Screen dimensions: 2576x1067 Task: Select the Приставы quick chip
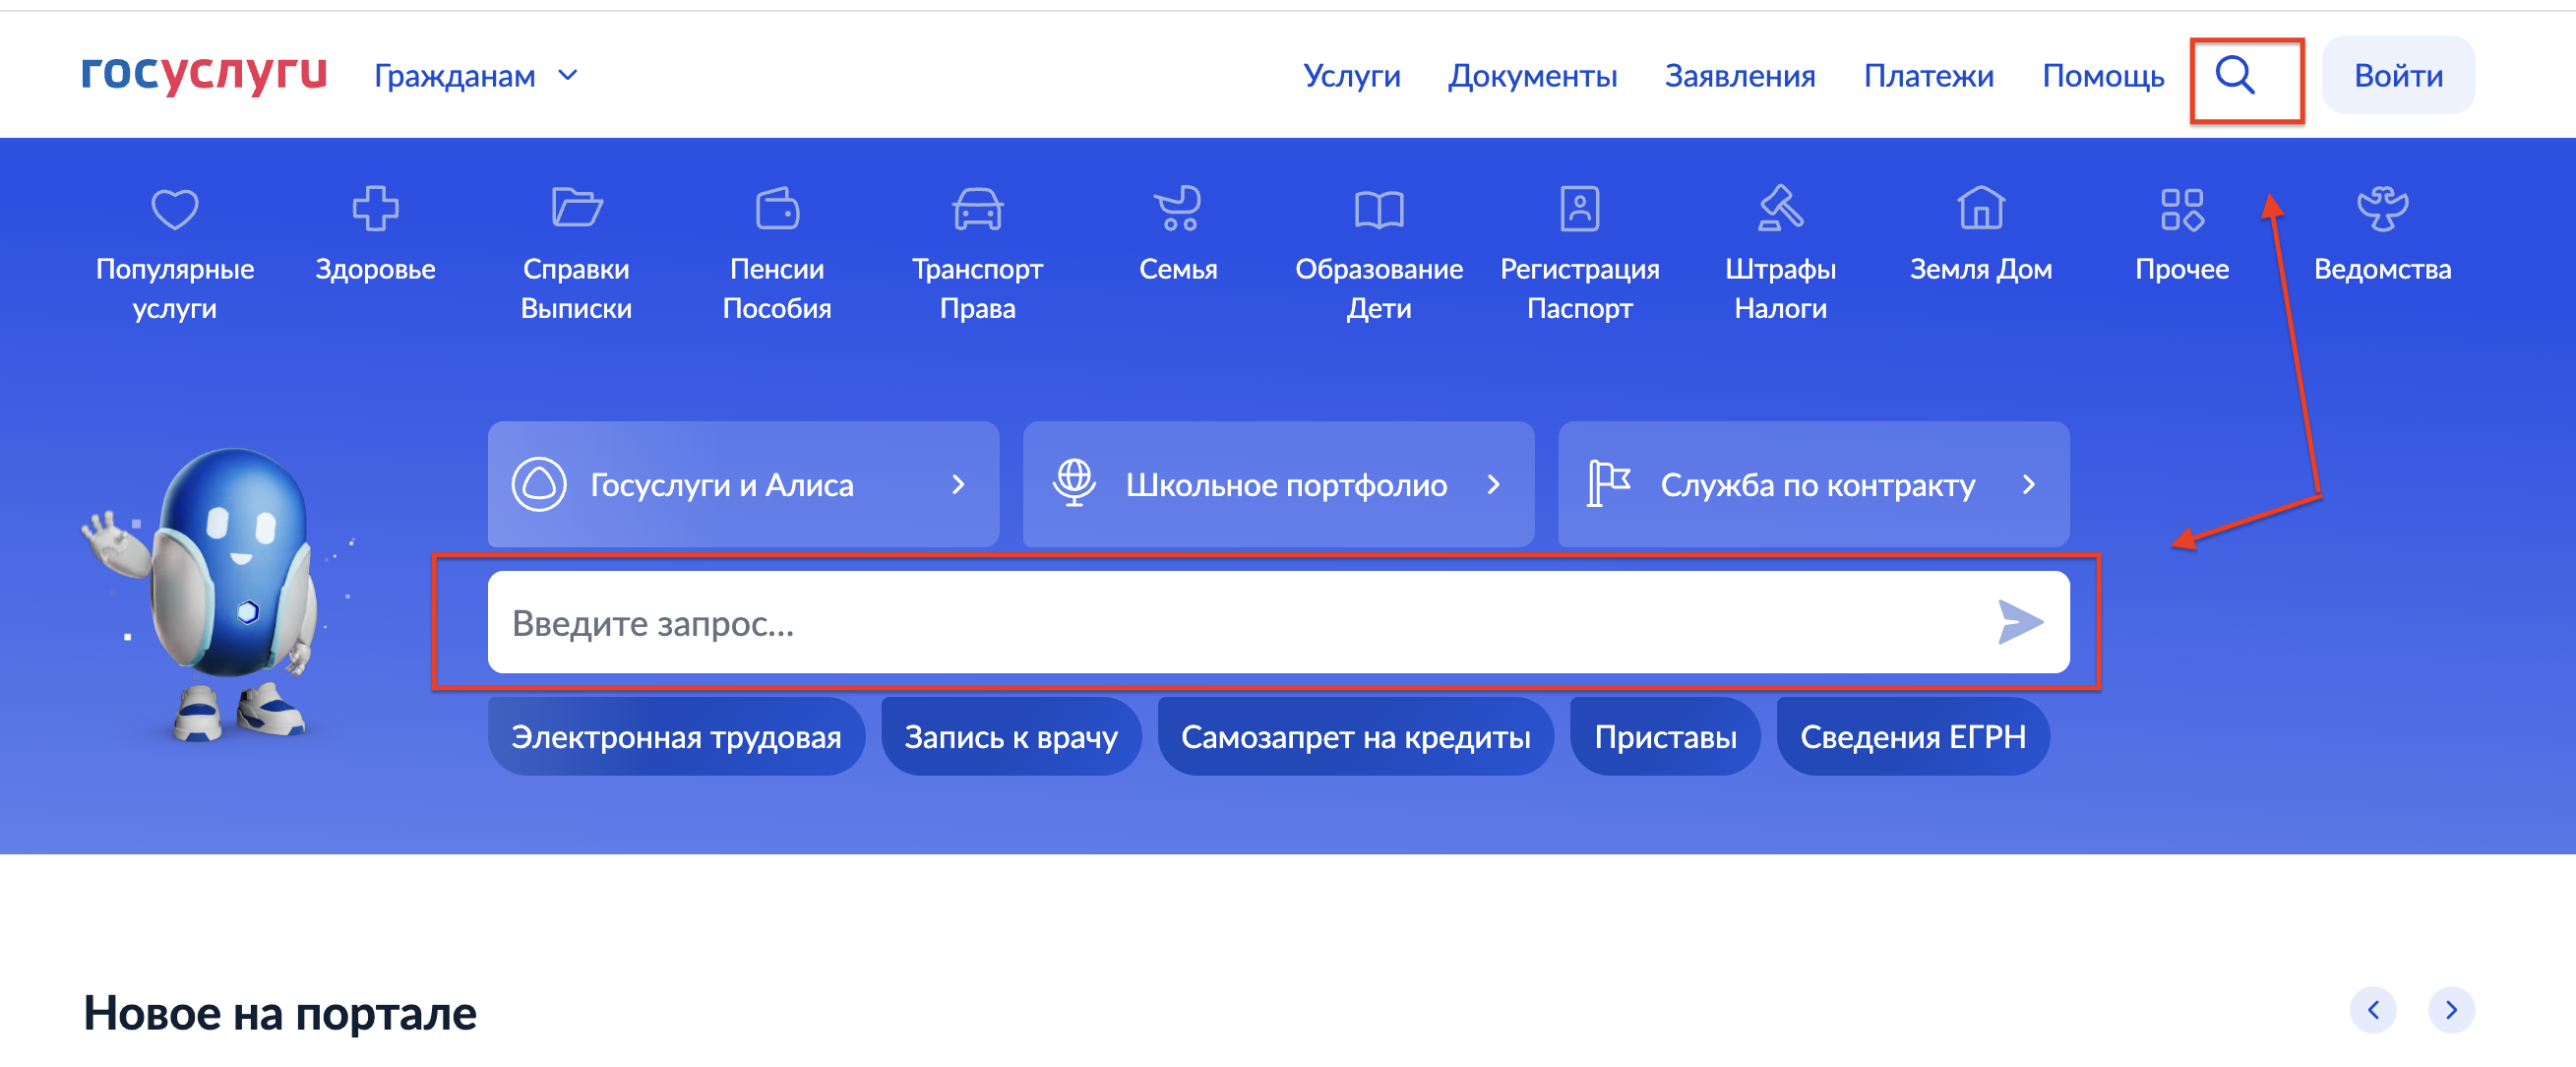tap(1665, 737)
